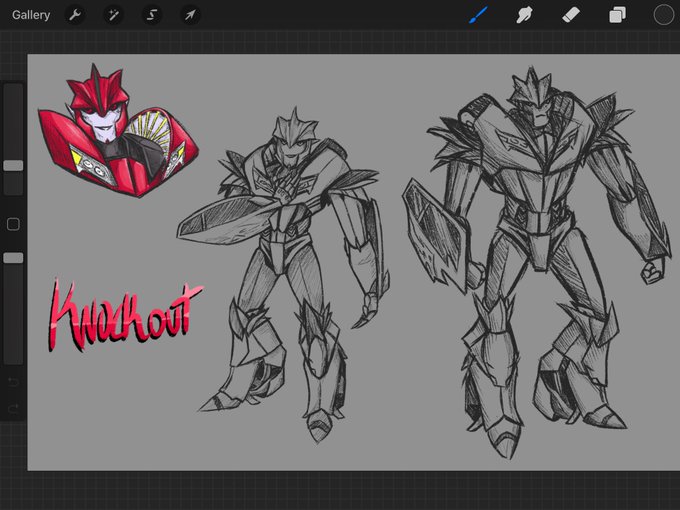The image size is (680, 510).
Task: Return to the Gallery
Action: pos(31,15)
